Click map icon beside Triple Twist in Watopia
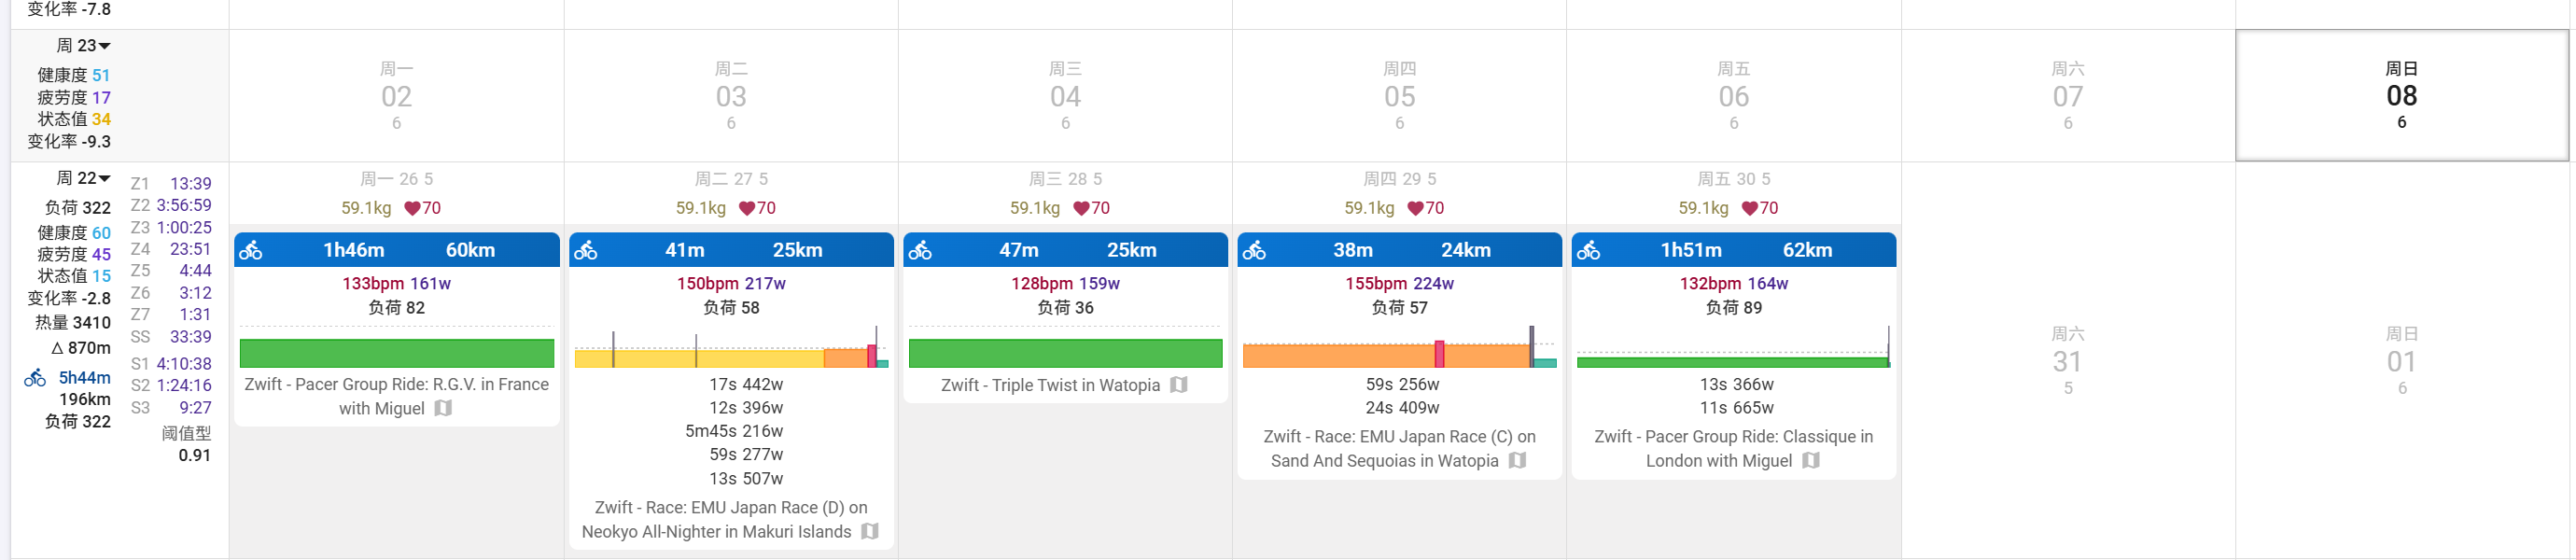This screenshot has width=2576, height=560. click(1179, 385)
